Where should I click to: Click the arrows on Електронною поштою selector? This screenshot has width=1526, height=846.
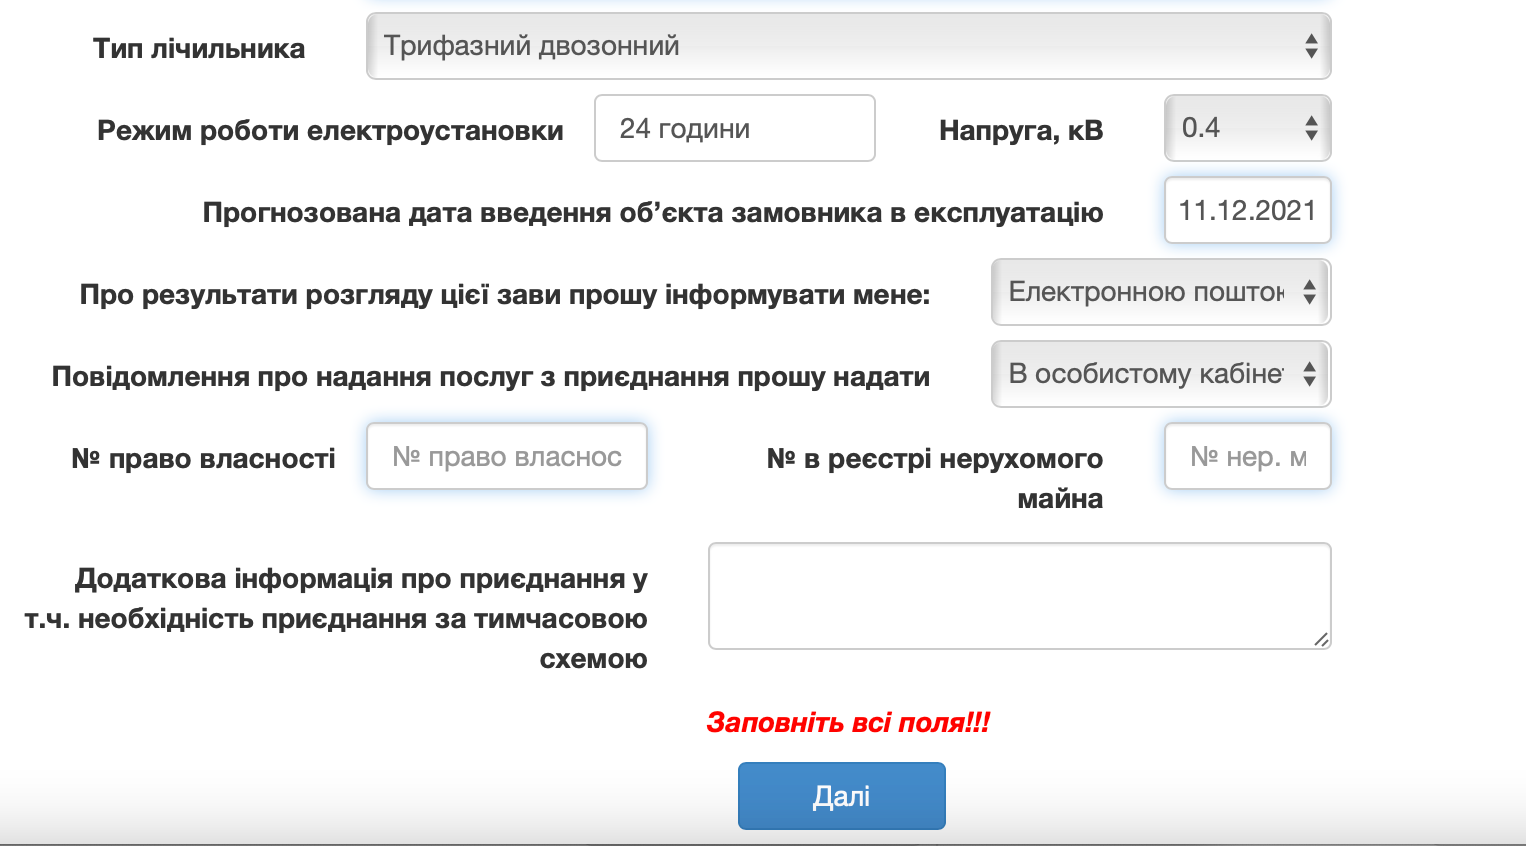point(1309,292)
